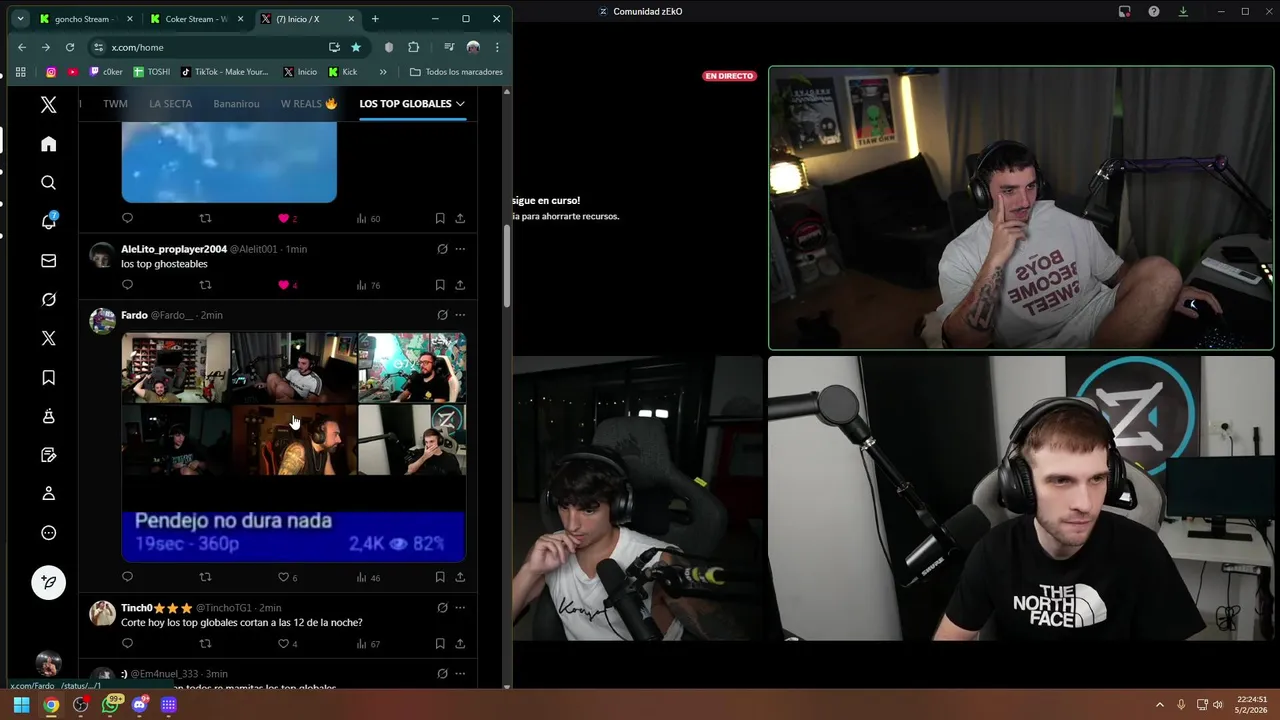
Task: Open more options on Fardo's post
Action: [460, 315]
